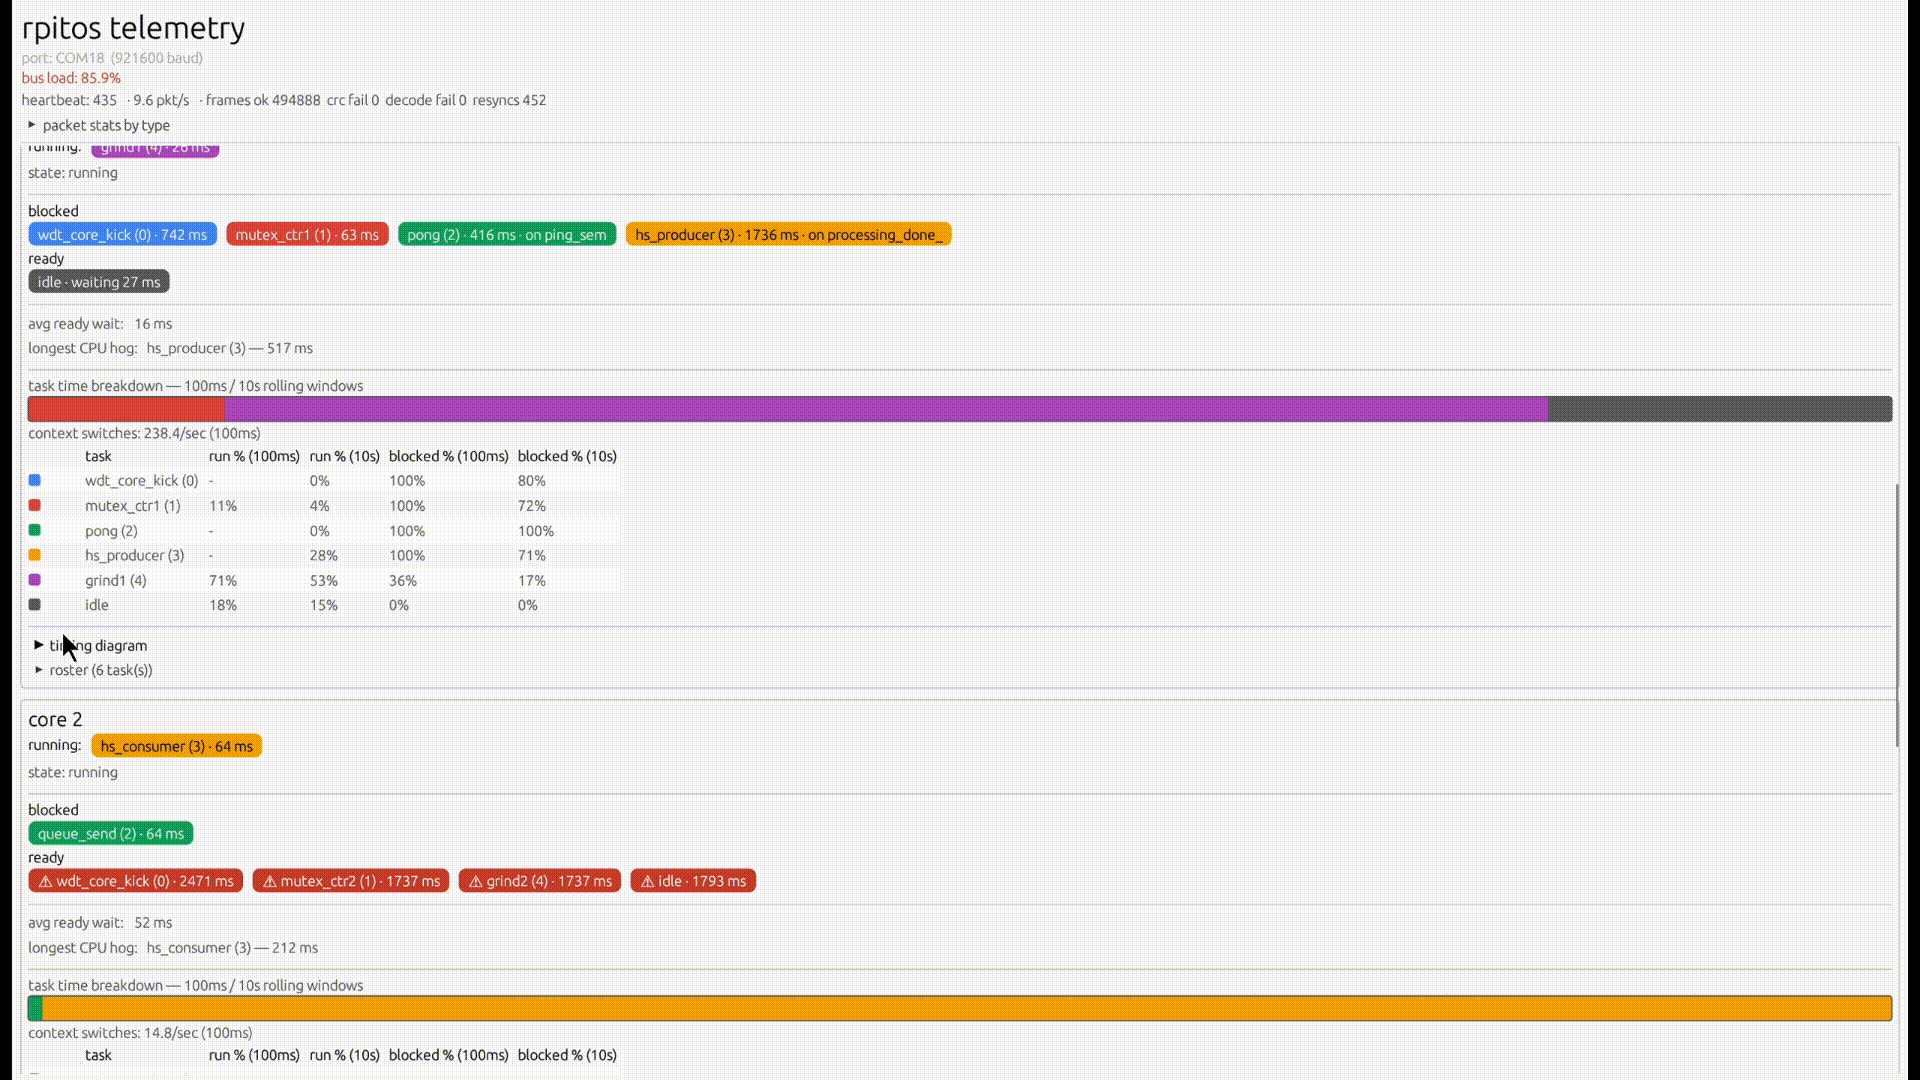Image resolution: width=1920 pixels, height=1080 pixels.
Task: Click the idle gray legend square
Action: click(x=35, y=604)
